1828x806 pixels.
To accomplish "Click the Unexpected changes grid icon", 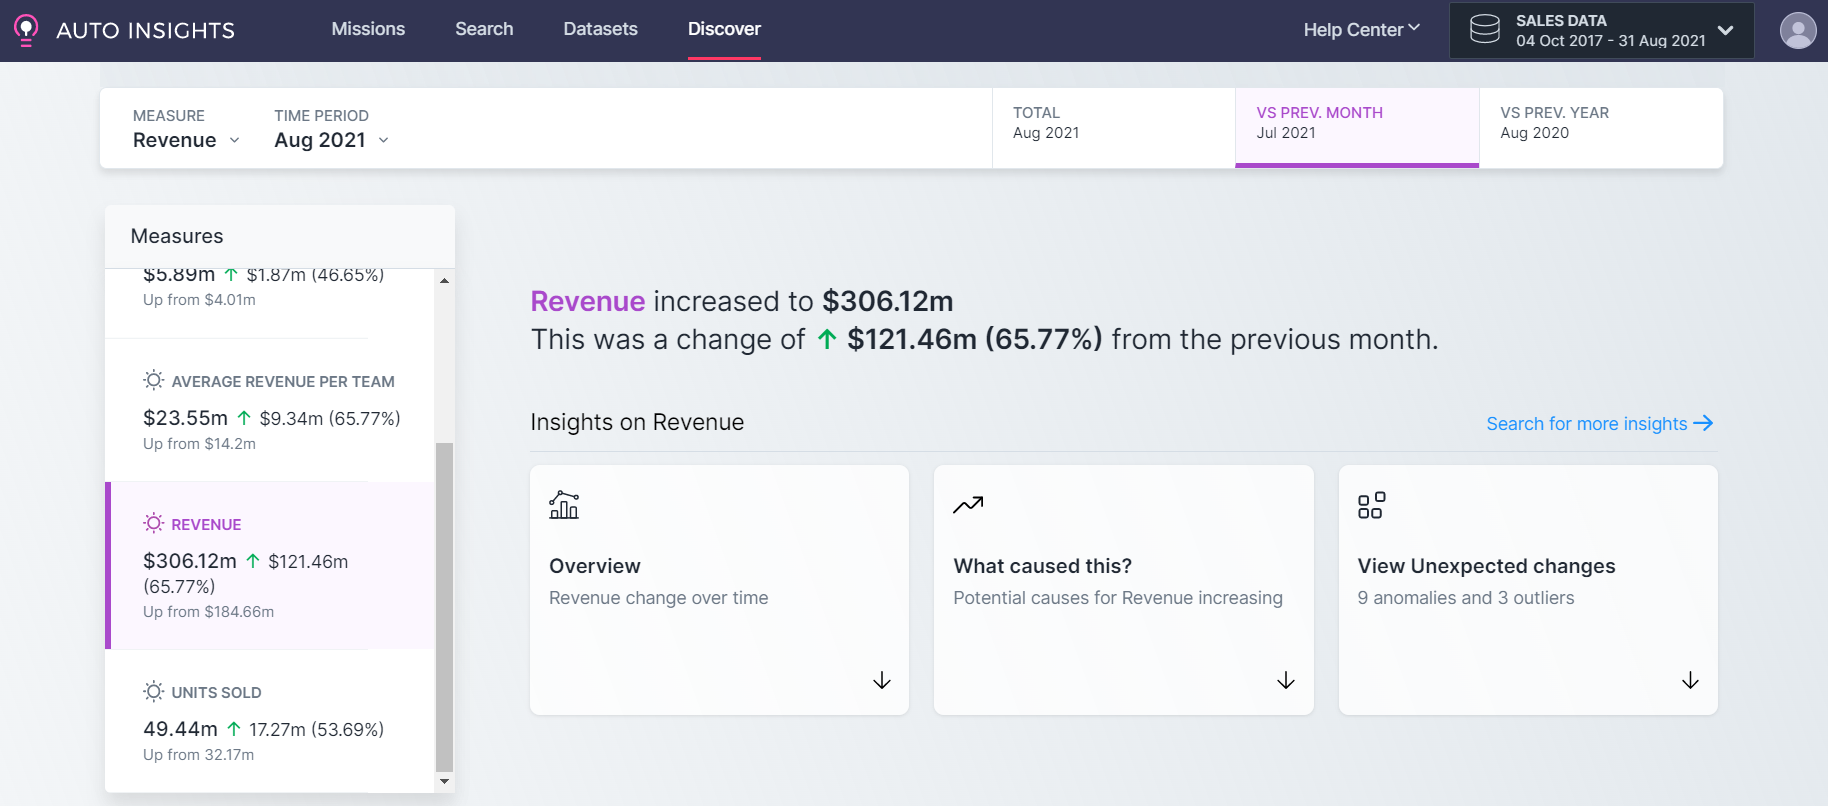I will [1371, 505].
